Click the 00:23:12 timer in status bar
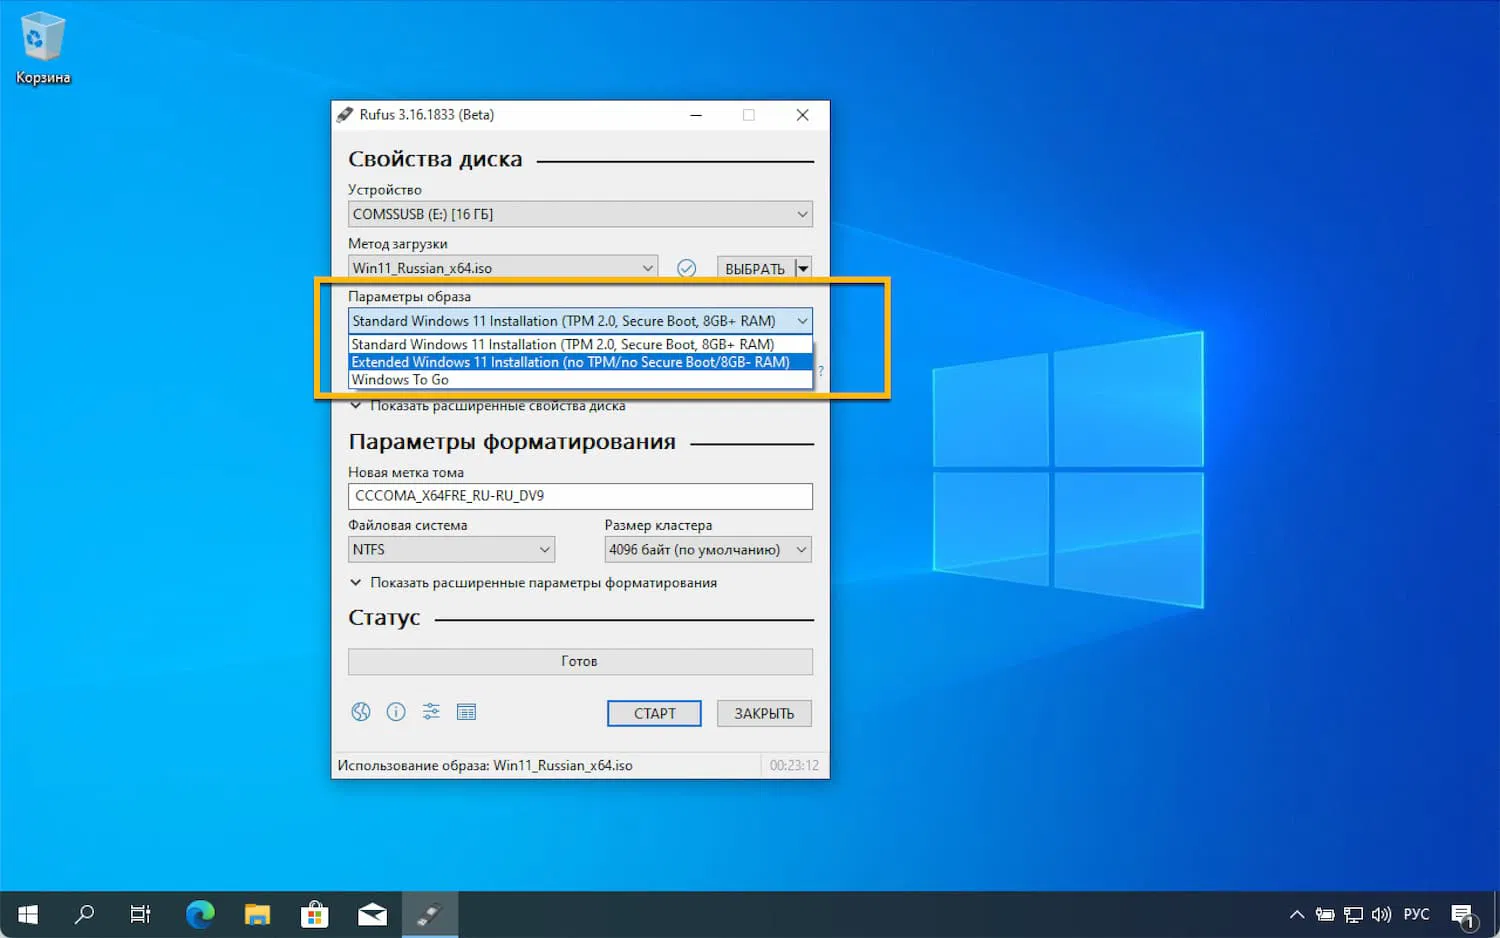This screenshot has width=1500, height=938. click(794, 766)
